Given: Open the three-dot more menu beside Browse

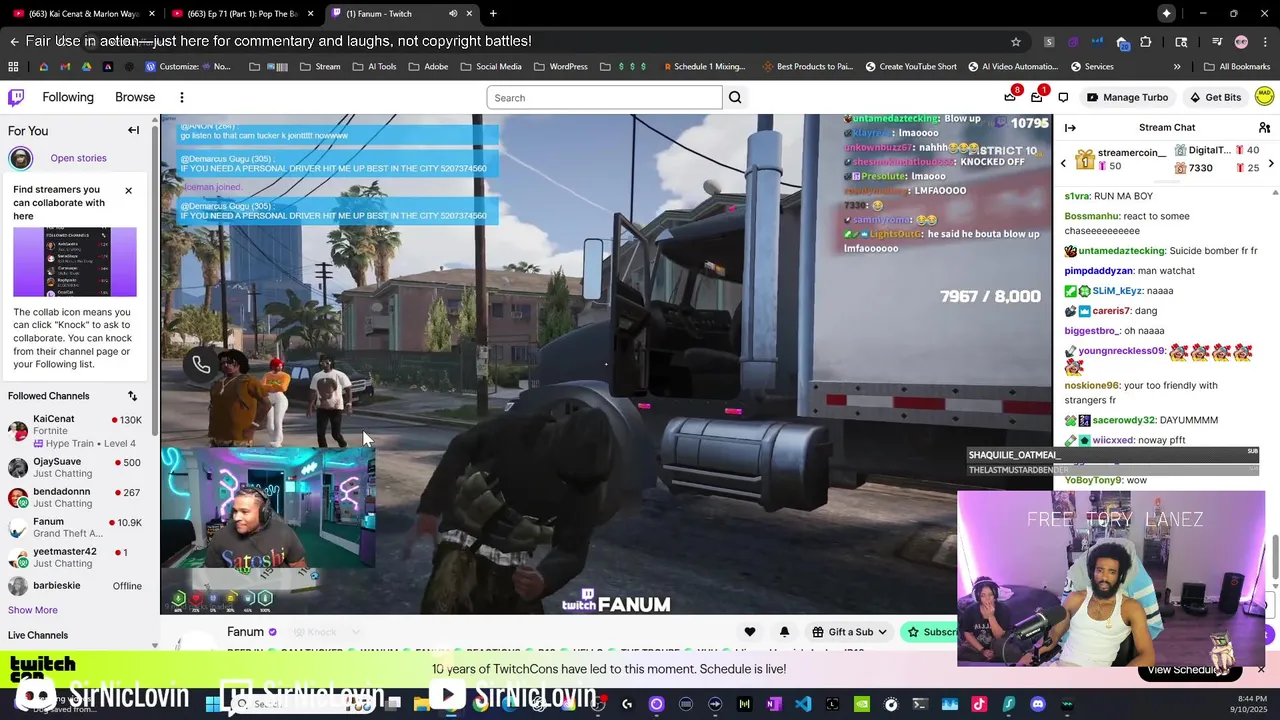Looking at the screenshot, I should point(182,97).
